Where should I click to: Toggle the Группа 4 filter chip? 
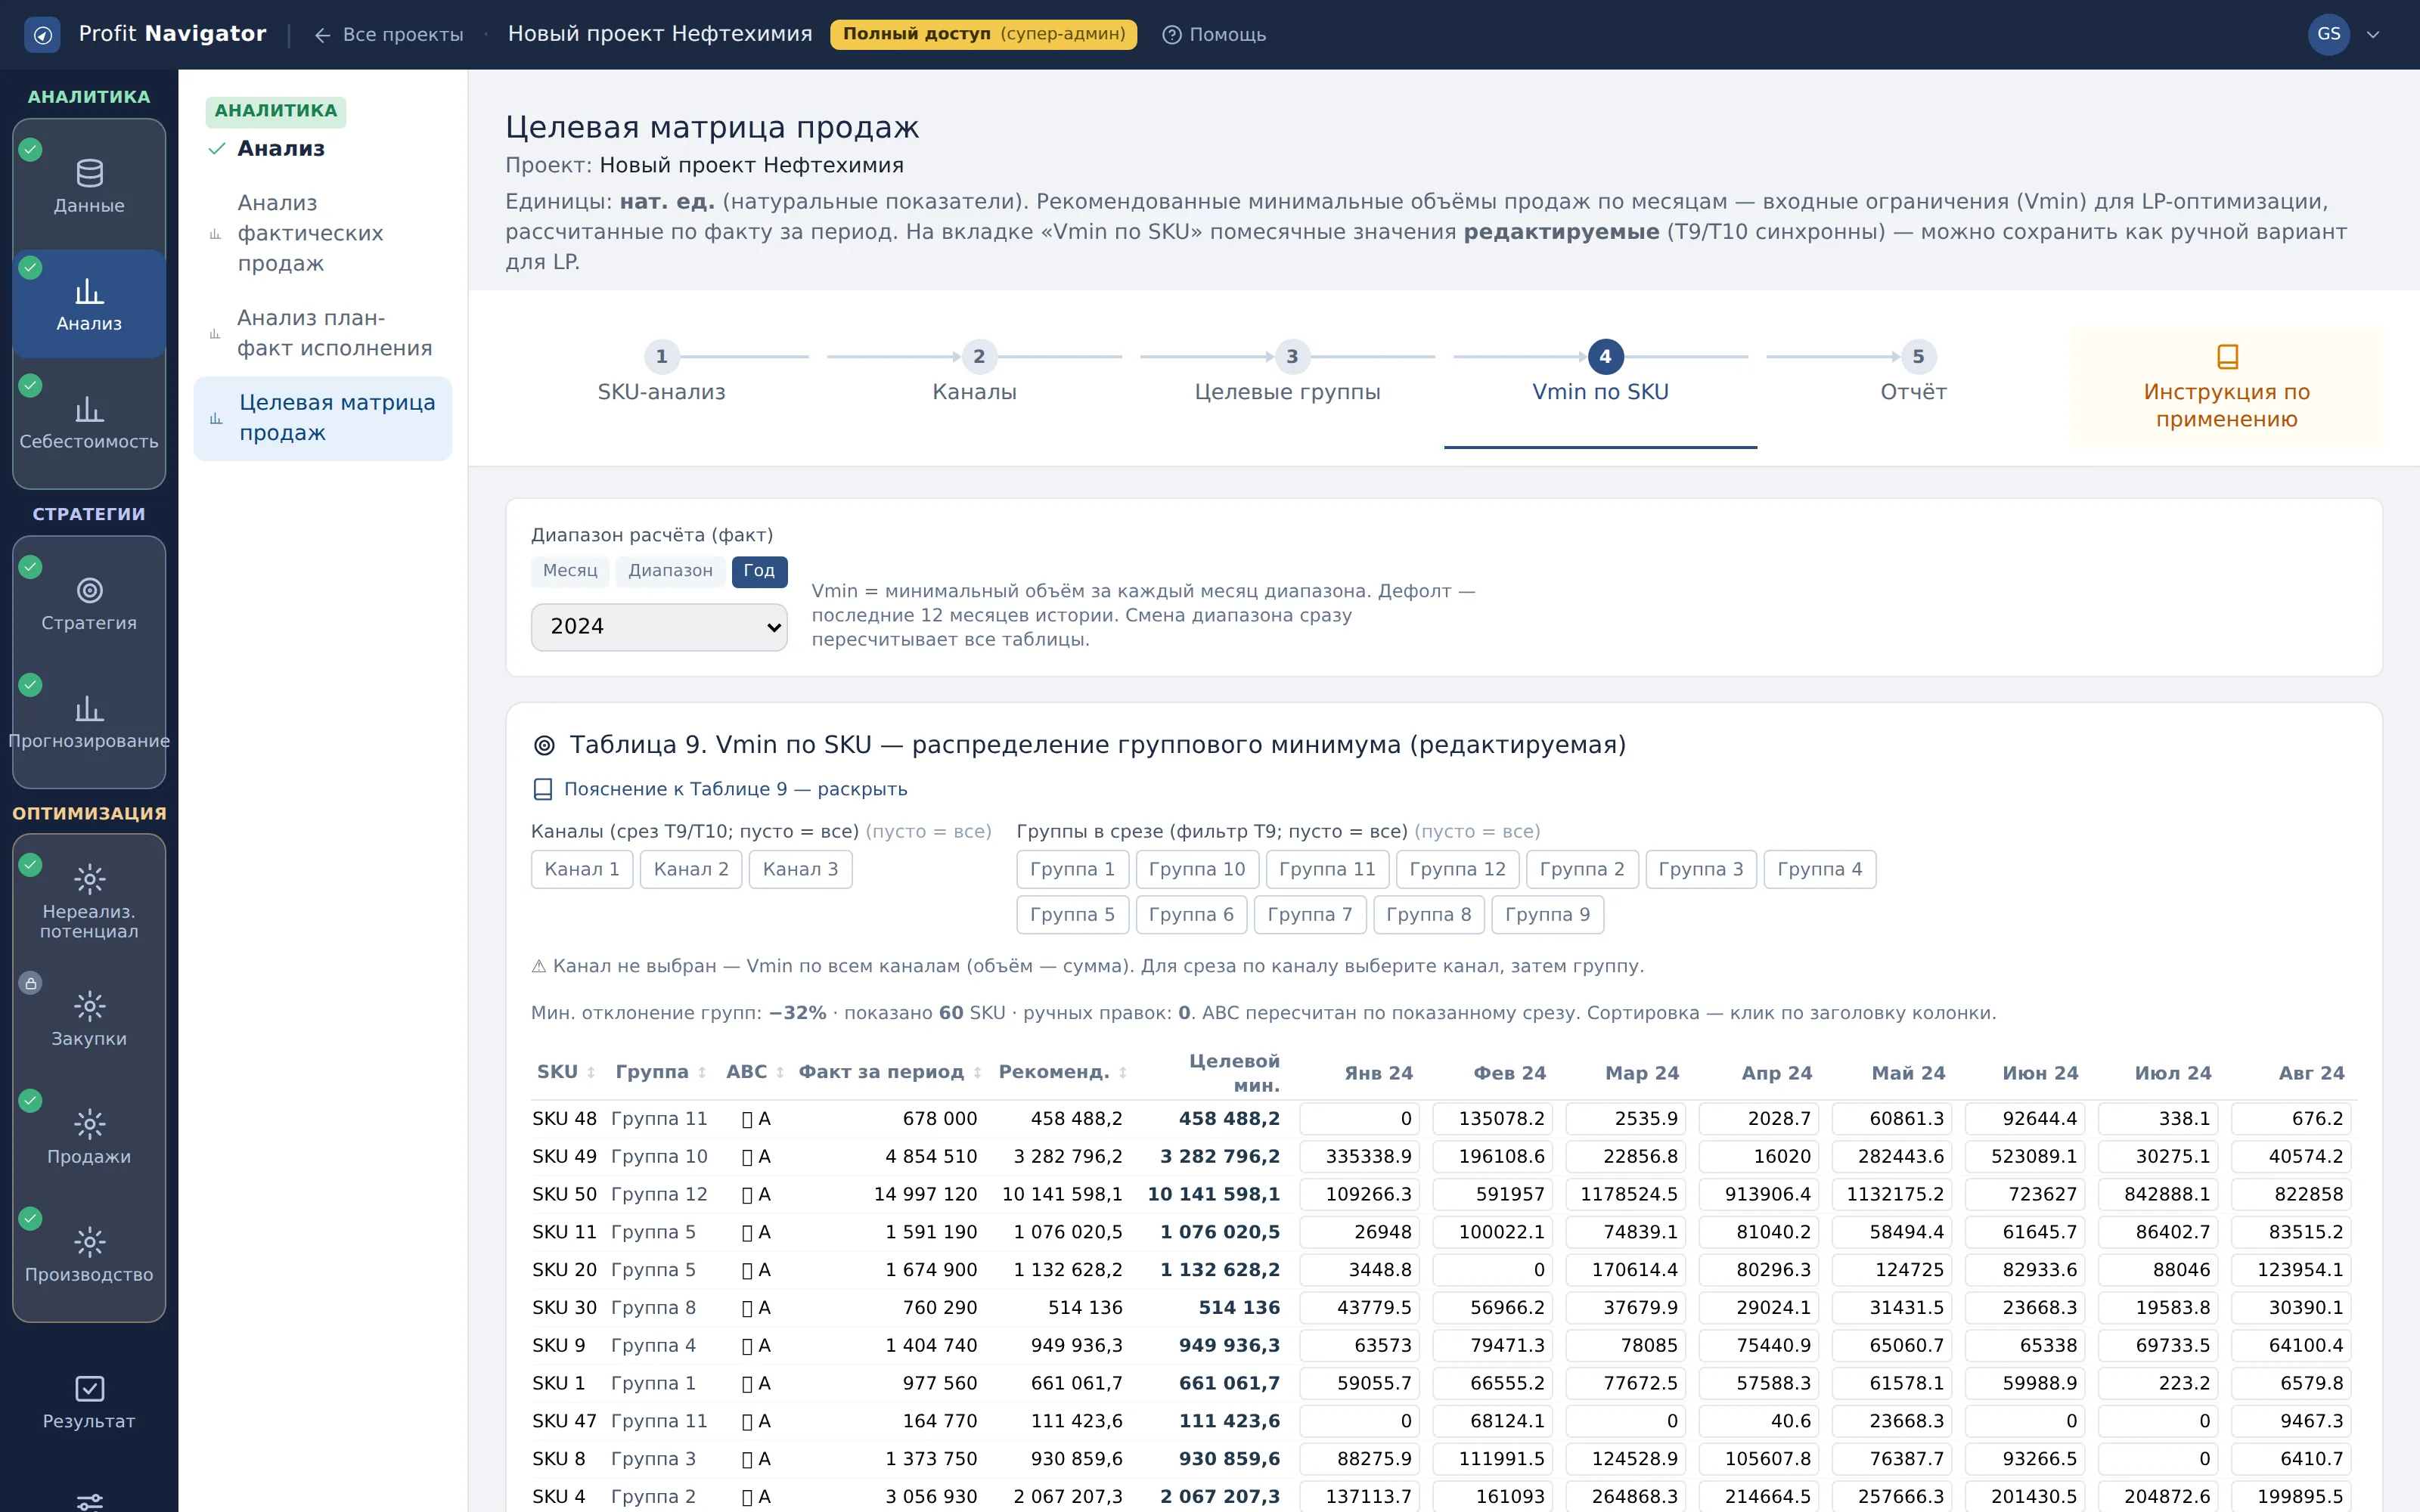coord(1819,869)
